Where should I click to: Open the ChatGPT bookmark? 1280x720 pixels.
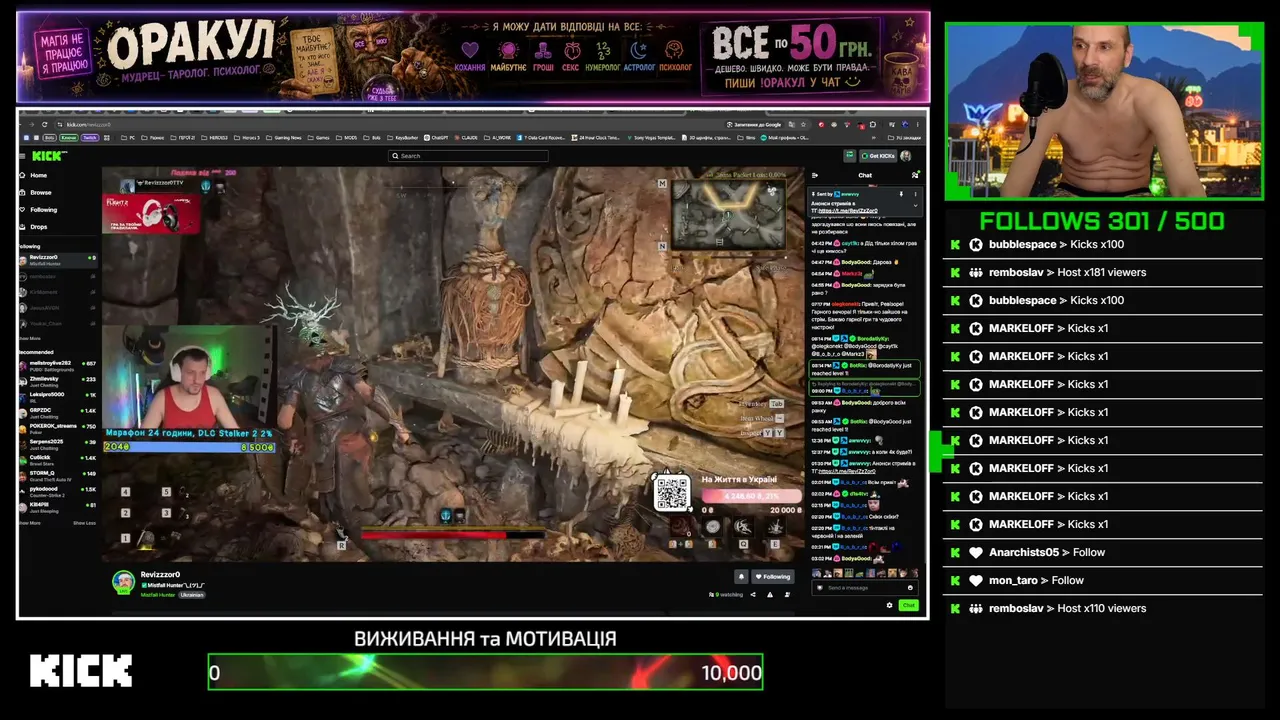pyautogui.click(x=436, y=138)
